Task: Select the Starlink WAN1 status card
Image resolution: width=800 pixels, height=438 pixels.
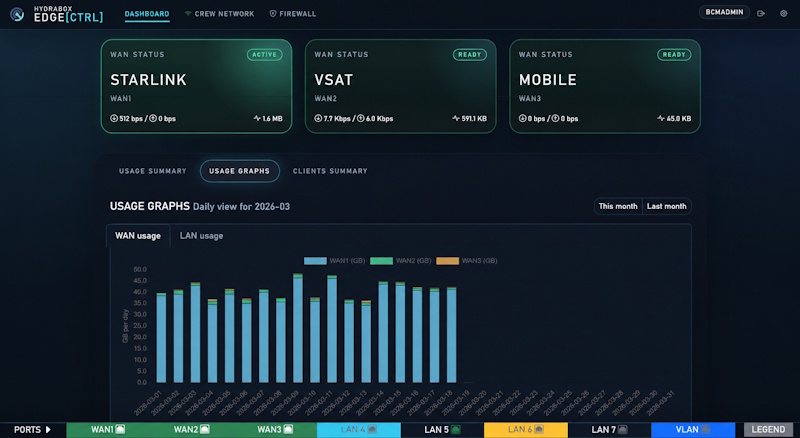Action: [196, 86]
